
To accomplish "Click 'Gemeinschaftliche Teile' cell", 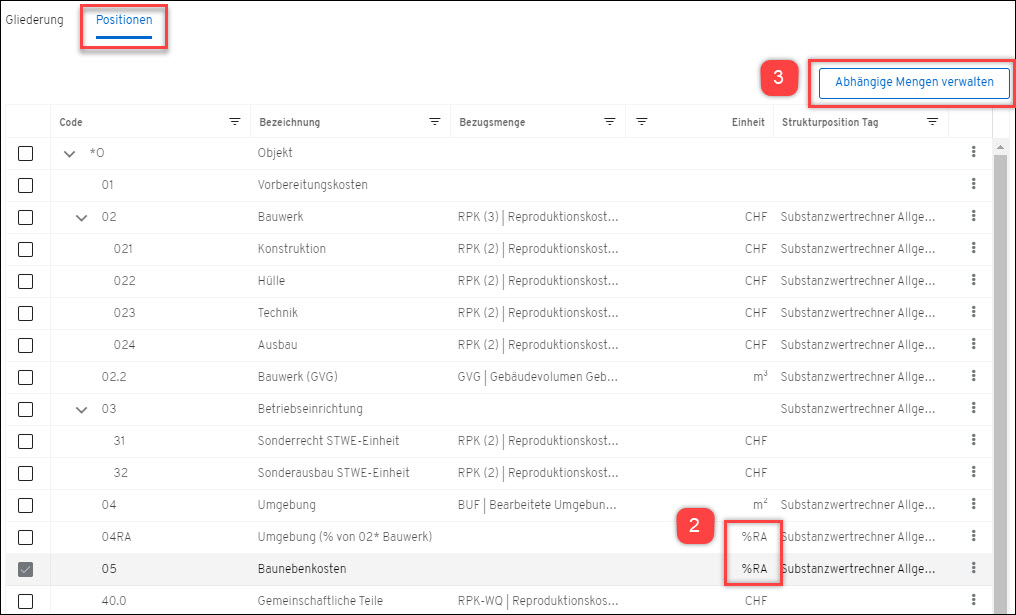I will click(x=320, y=601).
